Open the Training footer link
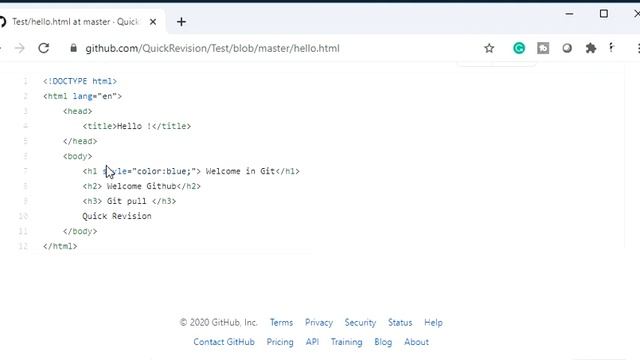This screenshot has height=360, width=640. [x=347, y=342]
